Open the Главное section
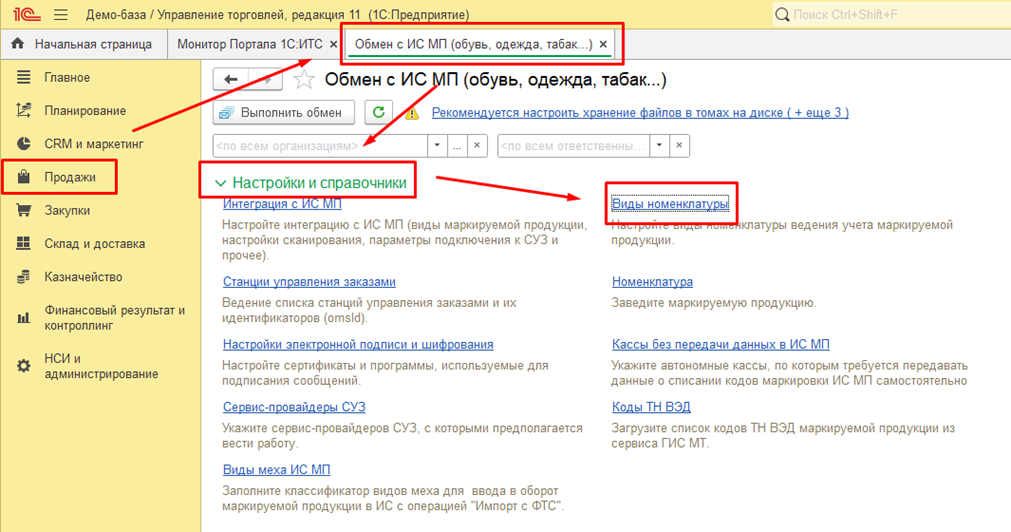The width and height of the screenshot is (1011, 532). click(67, 77)
